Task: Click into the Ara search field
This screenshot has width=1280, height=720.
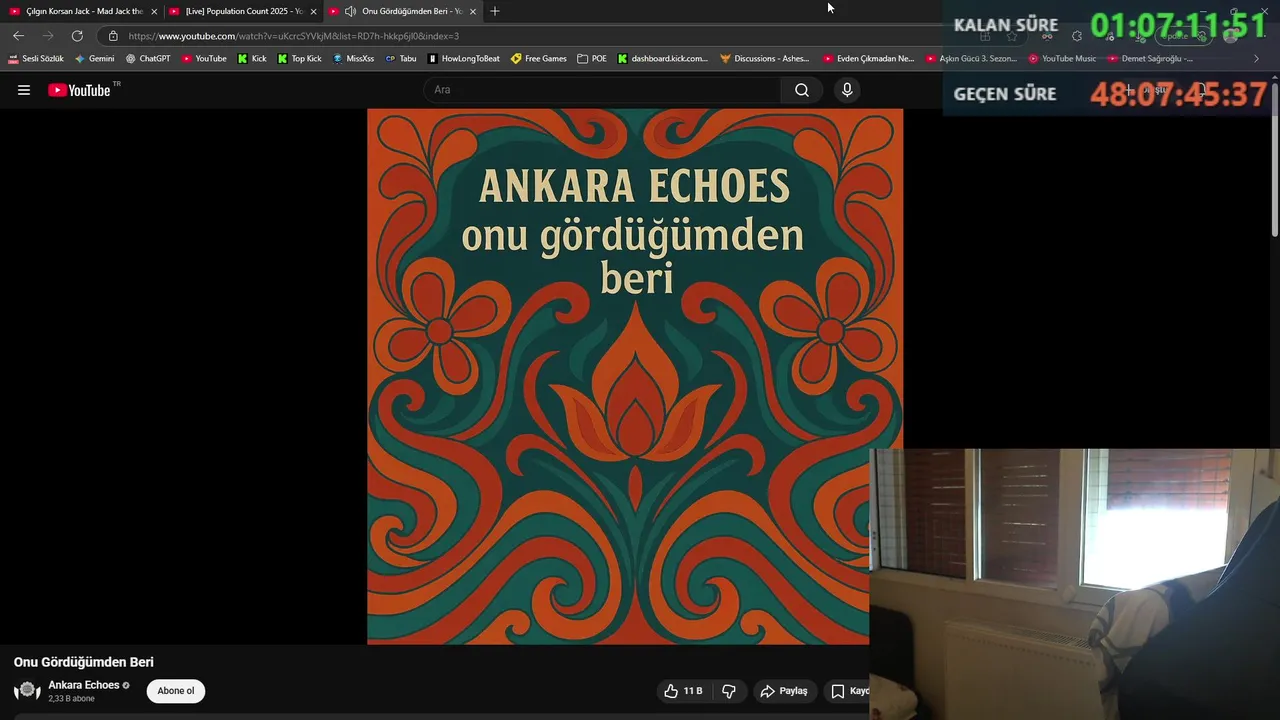Action: point(603,90)
